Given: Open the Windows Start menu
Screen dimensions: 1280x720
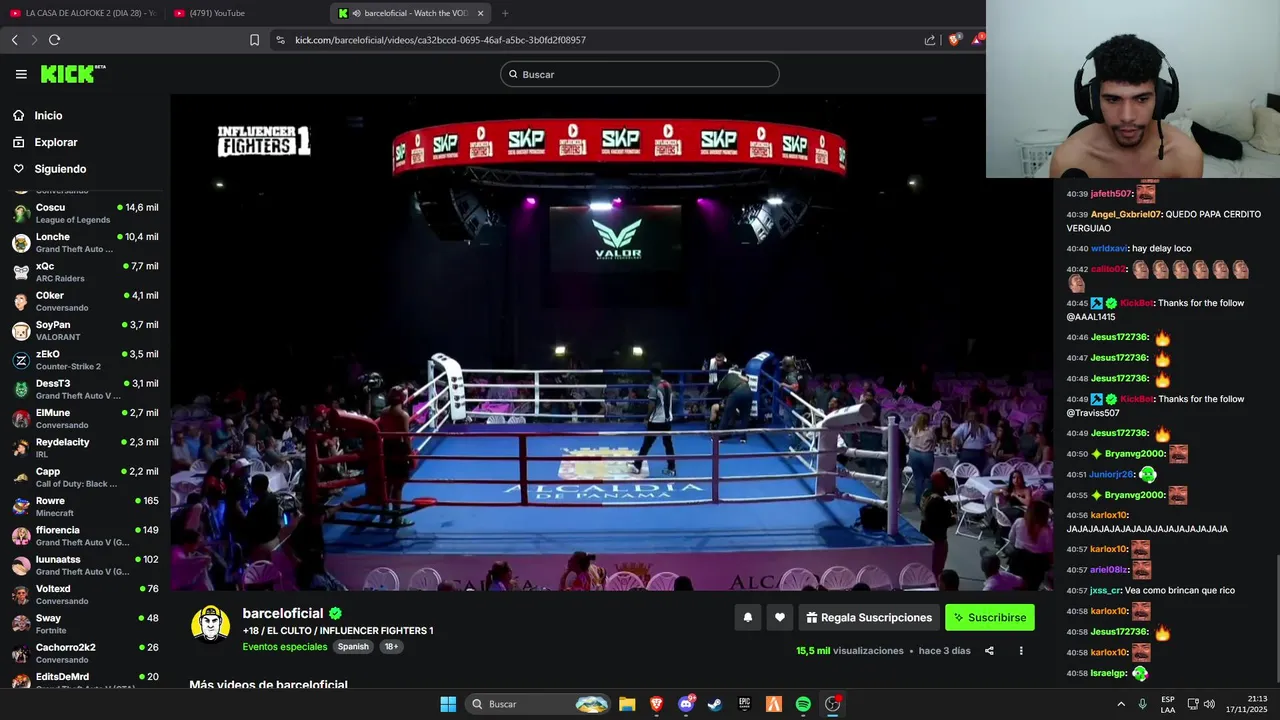Looking at the screenshot, I should pyautogui.click(x=448, y=704).
